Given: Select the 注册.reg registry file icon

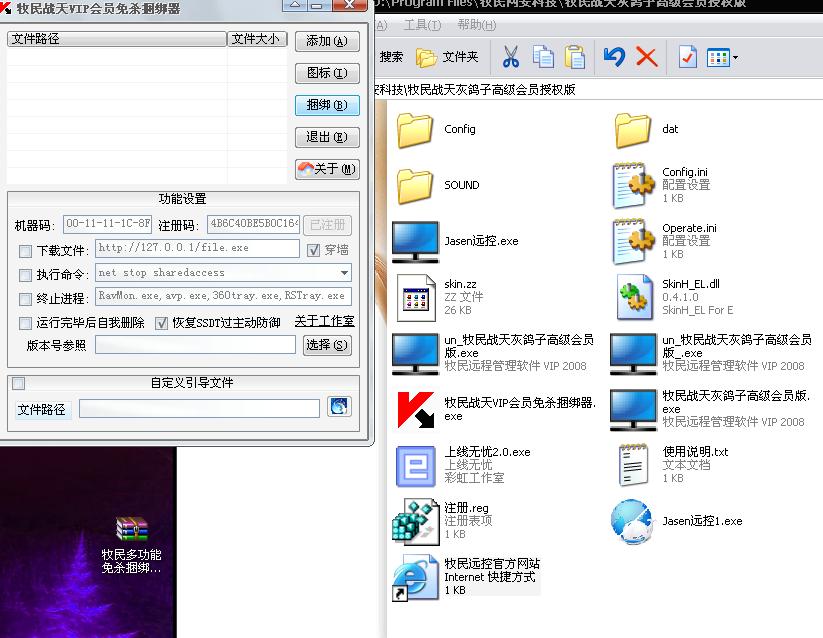Looking at the screenshot, I should 415,522.
